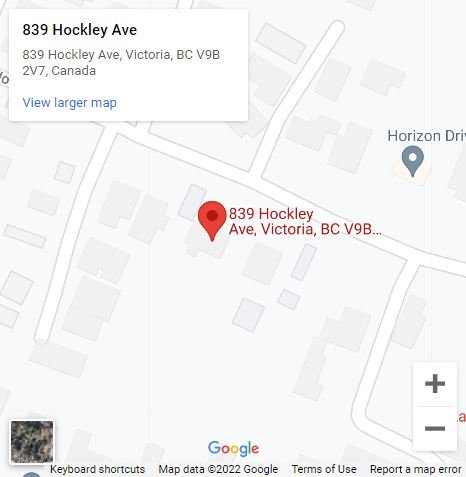Click the red 839 Hockley Ave map label

305,222
